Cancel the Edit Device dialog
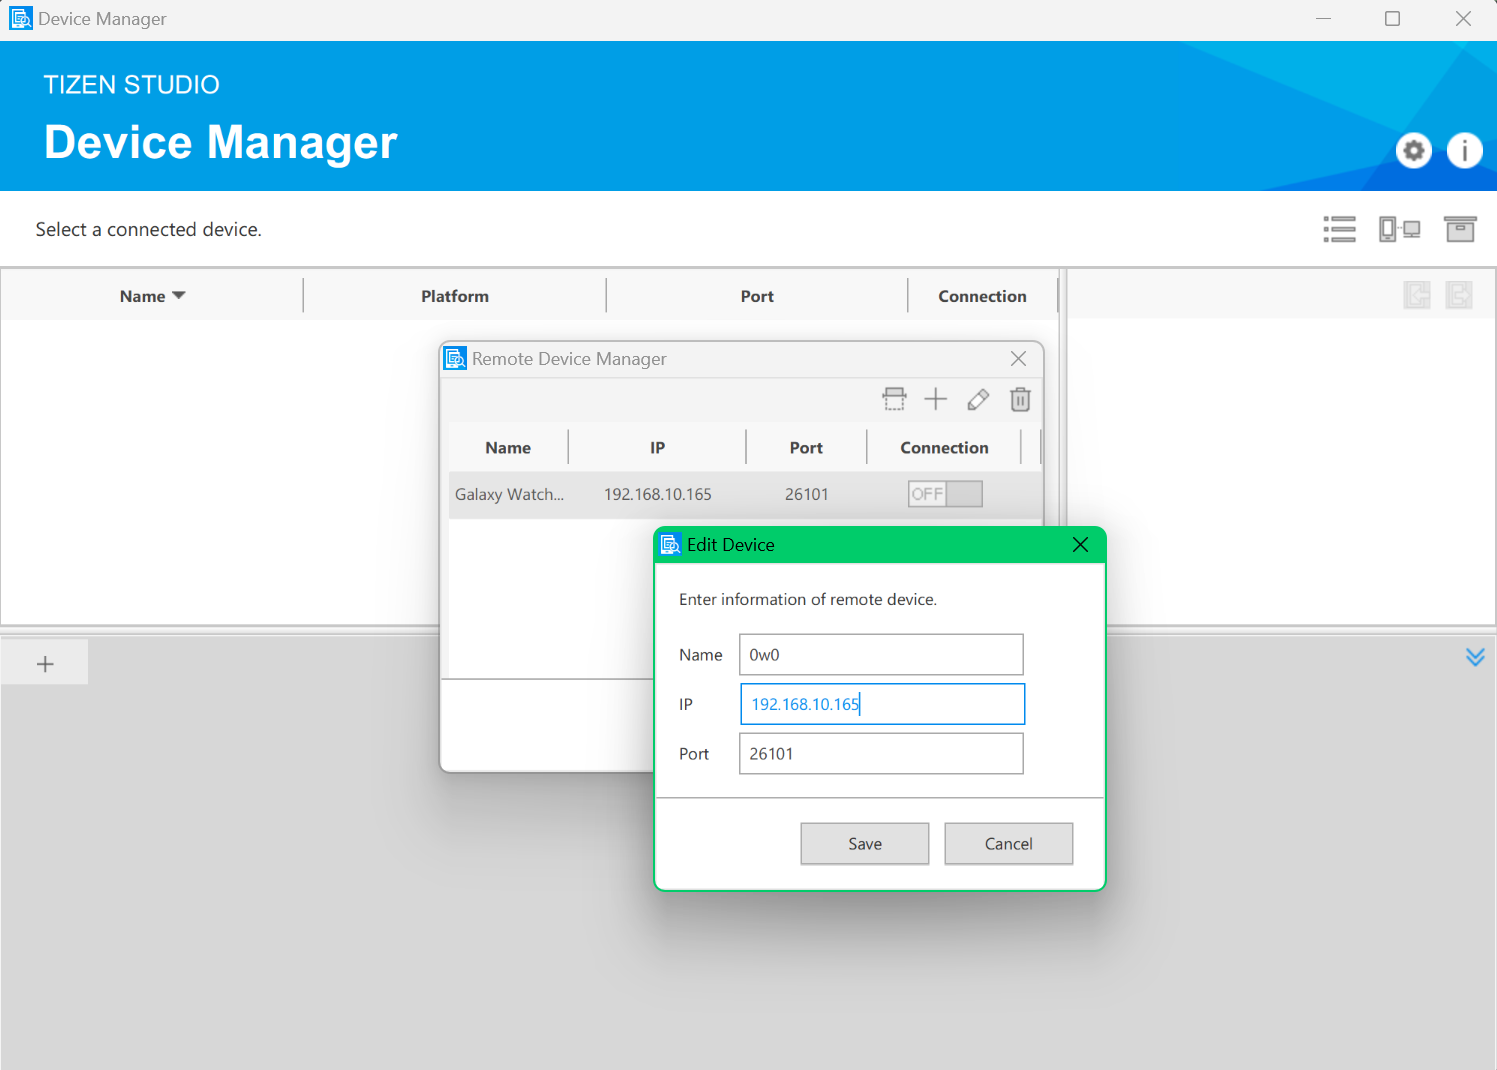This screenshot has height=1070, width=1497. [1008, 844]
